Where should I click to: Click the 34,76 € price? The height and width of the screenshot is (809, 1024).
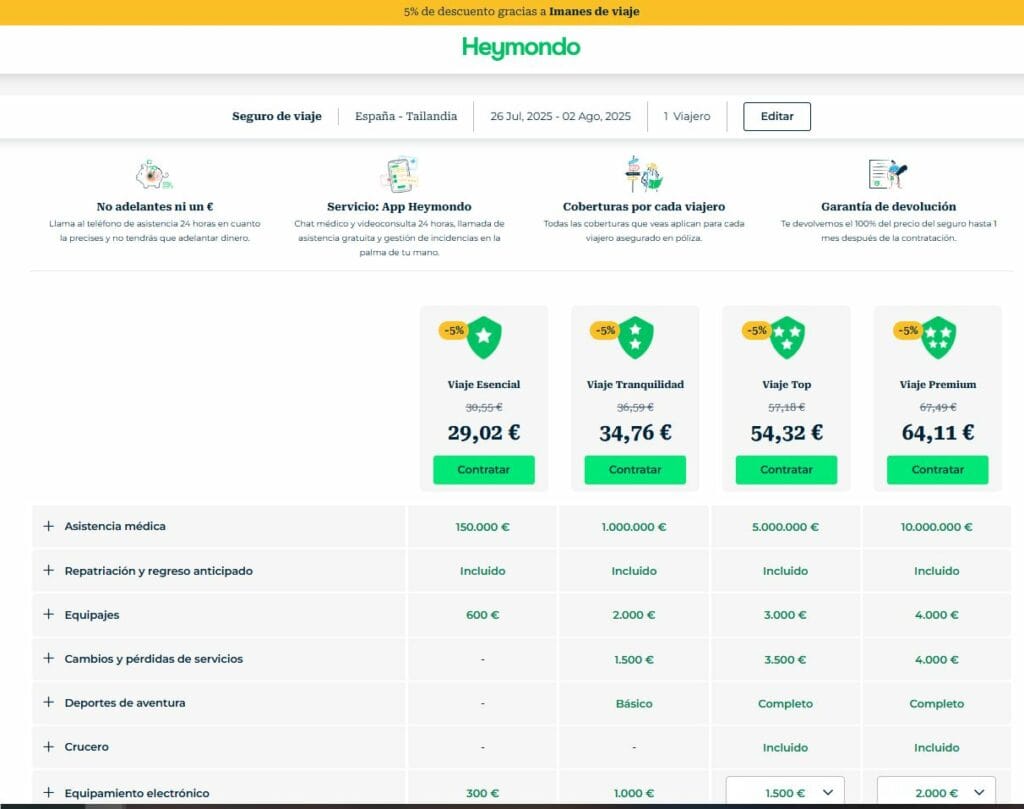pyautogui.click(x=635, y=433)
